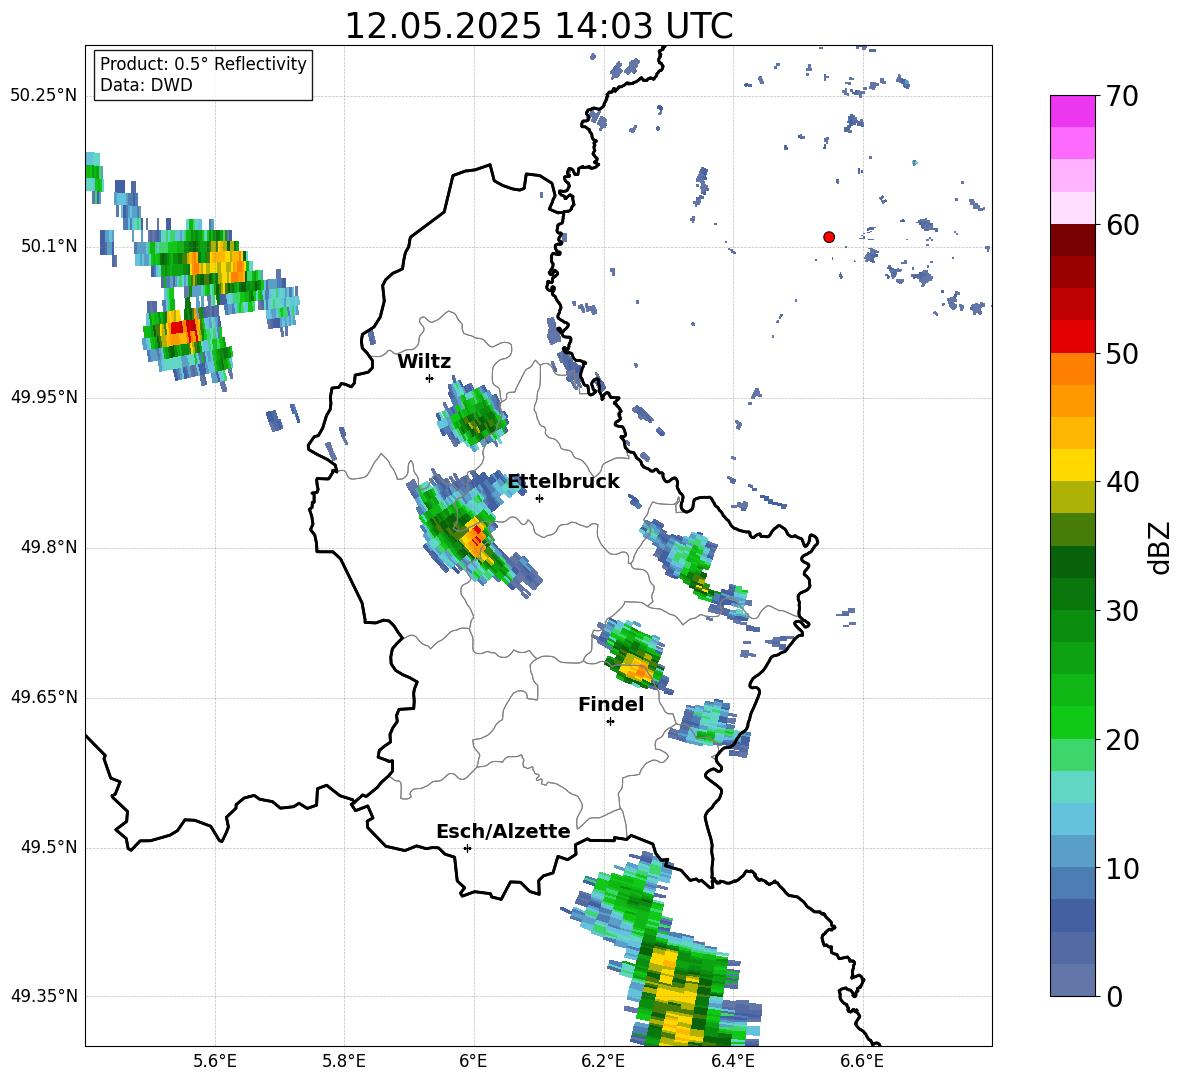1184x1081 pixels.
Task: Click the storm cell just north of Findel
Action: (633, 654)
